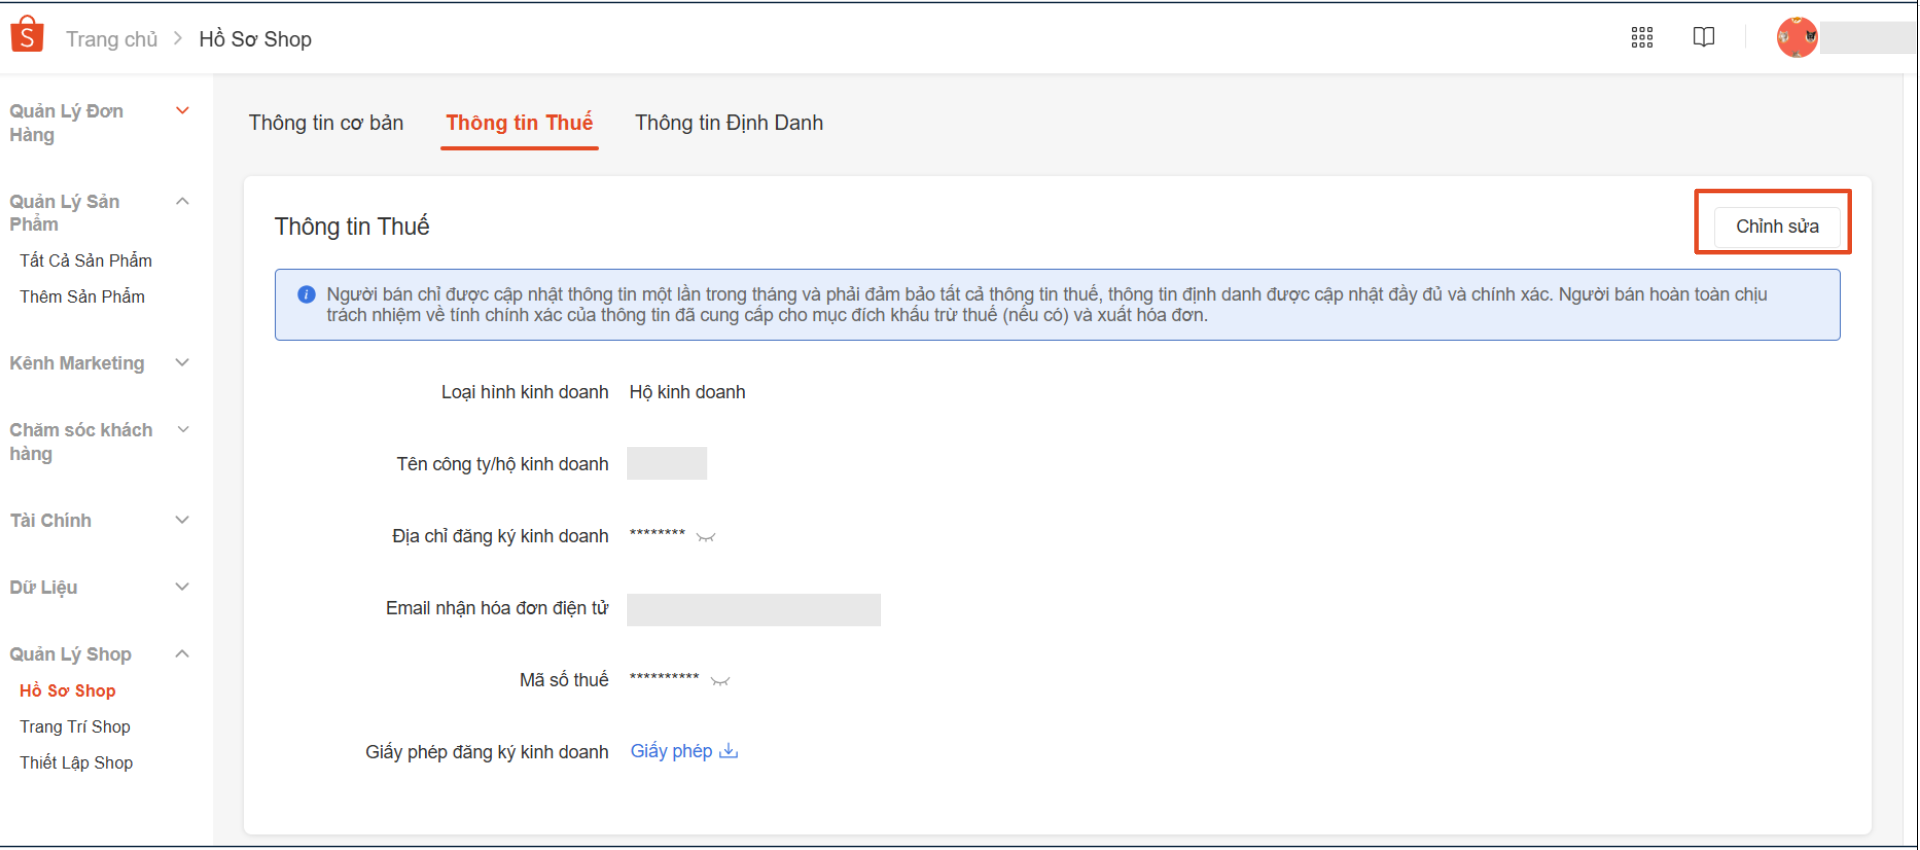Click the Chỉnh sửa button

point(1776,226)
